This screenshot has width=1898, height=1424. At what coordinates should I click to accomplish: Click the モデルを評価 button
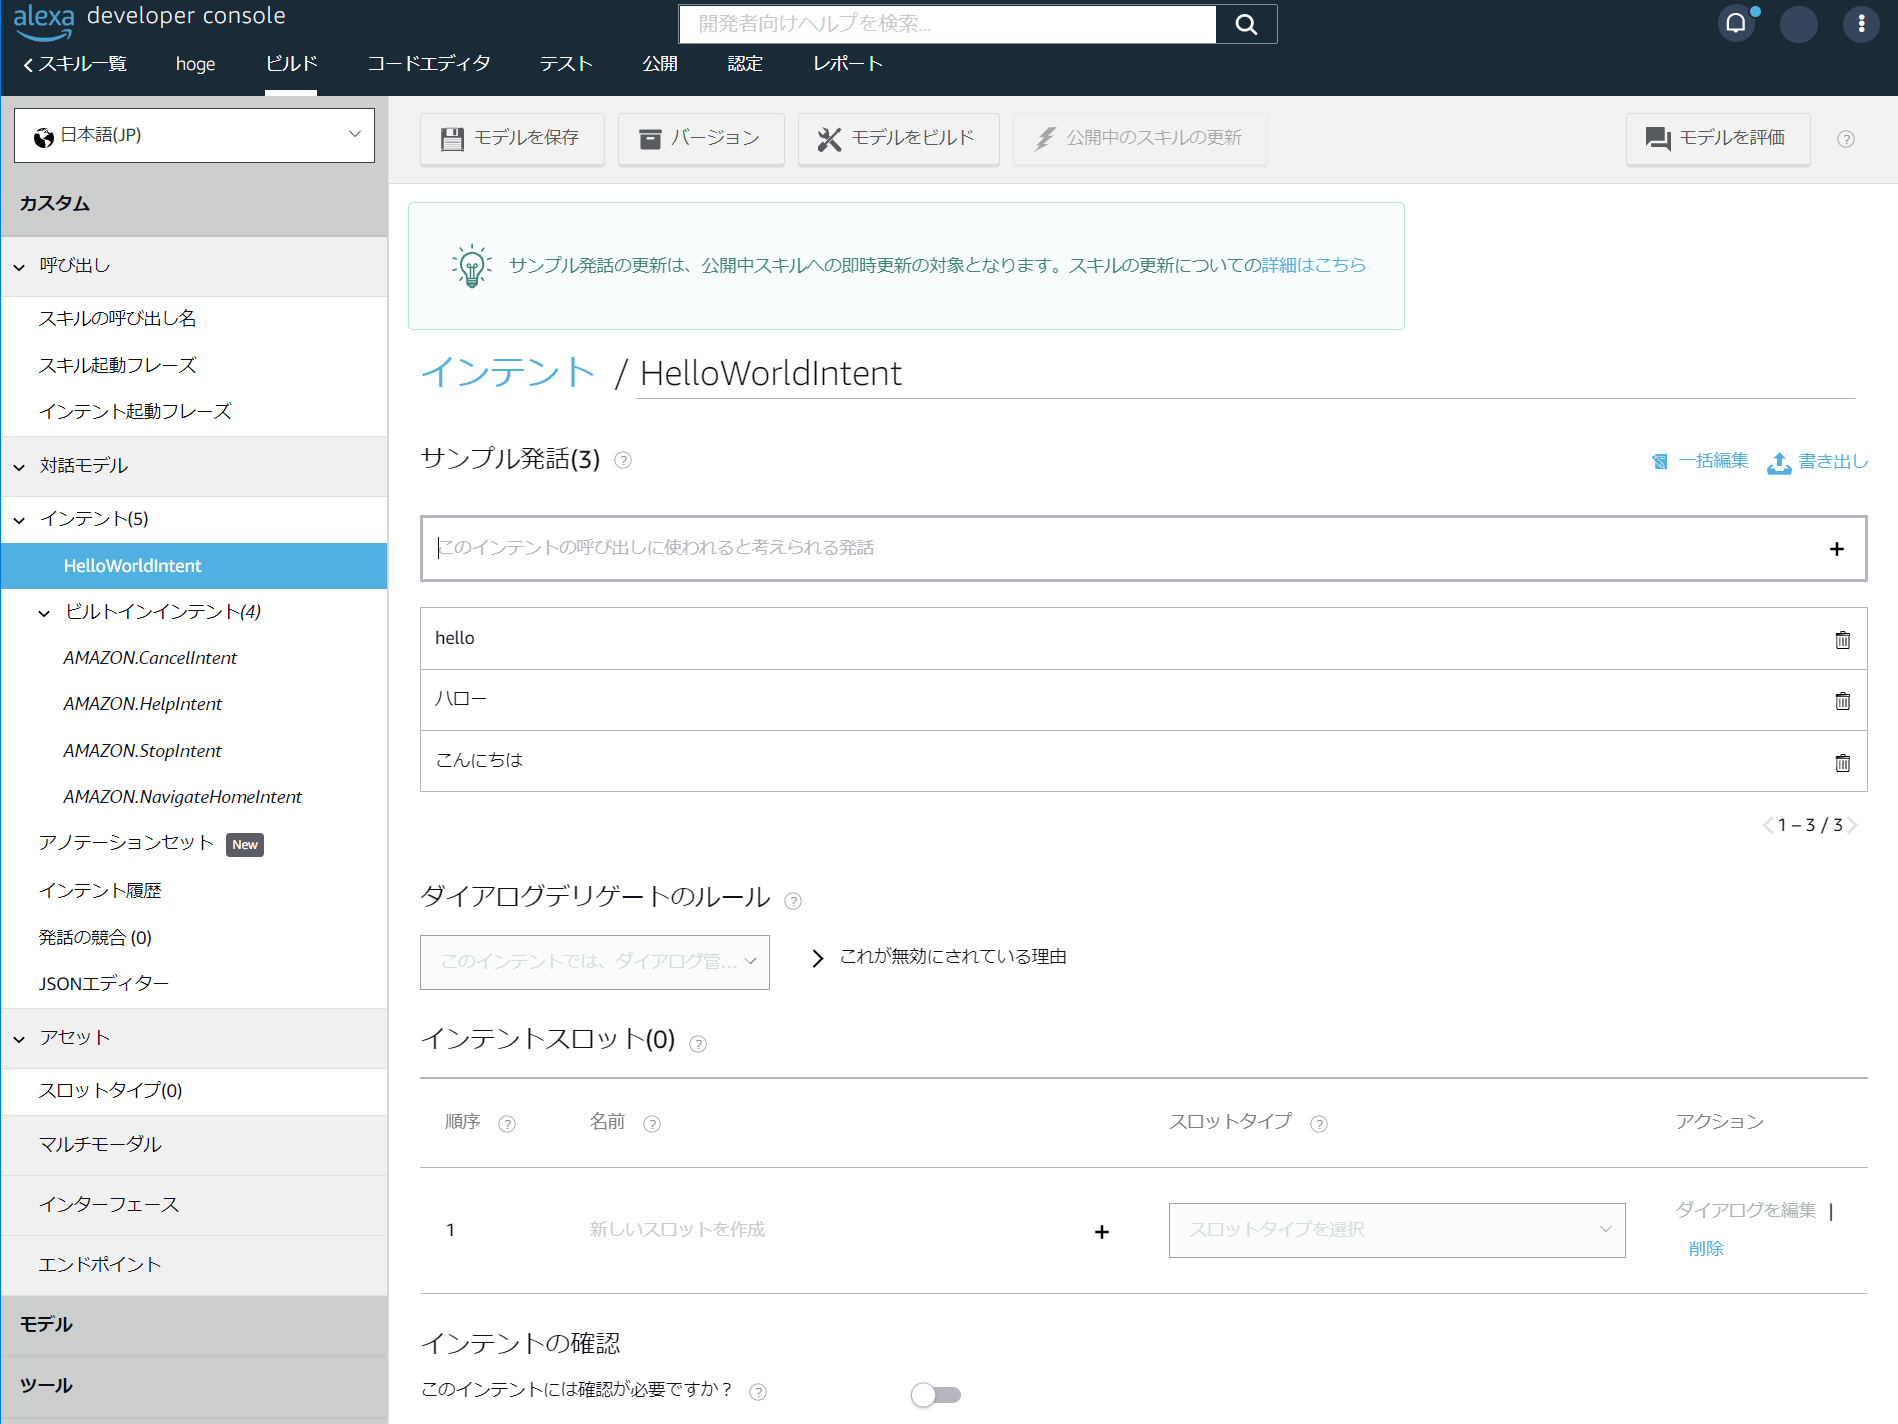[1718, 139]
